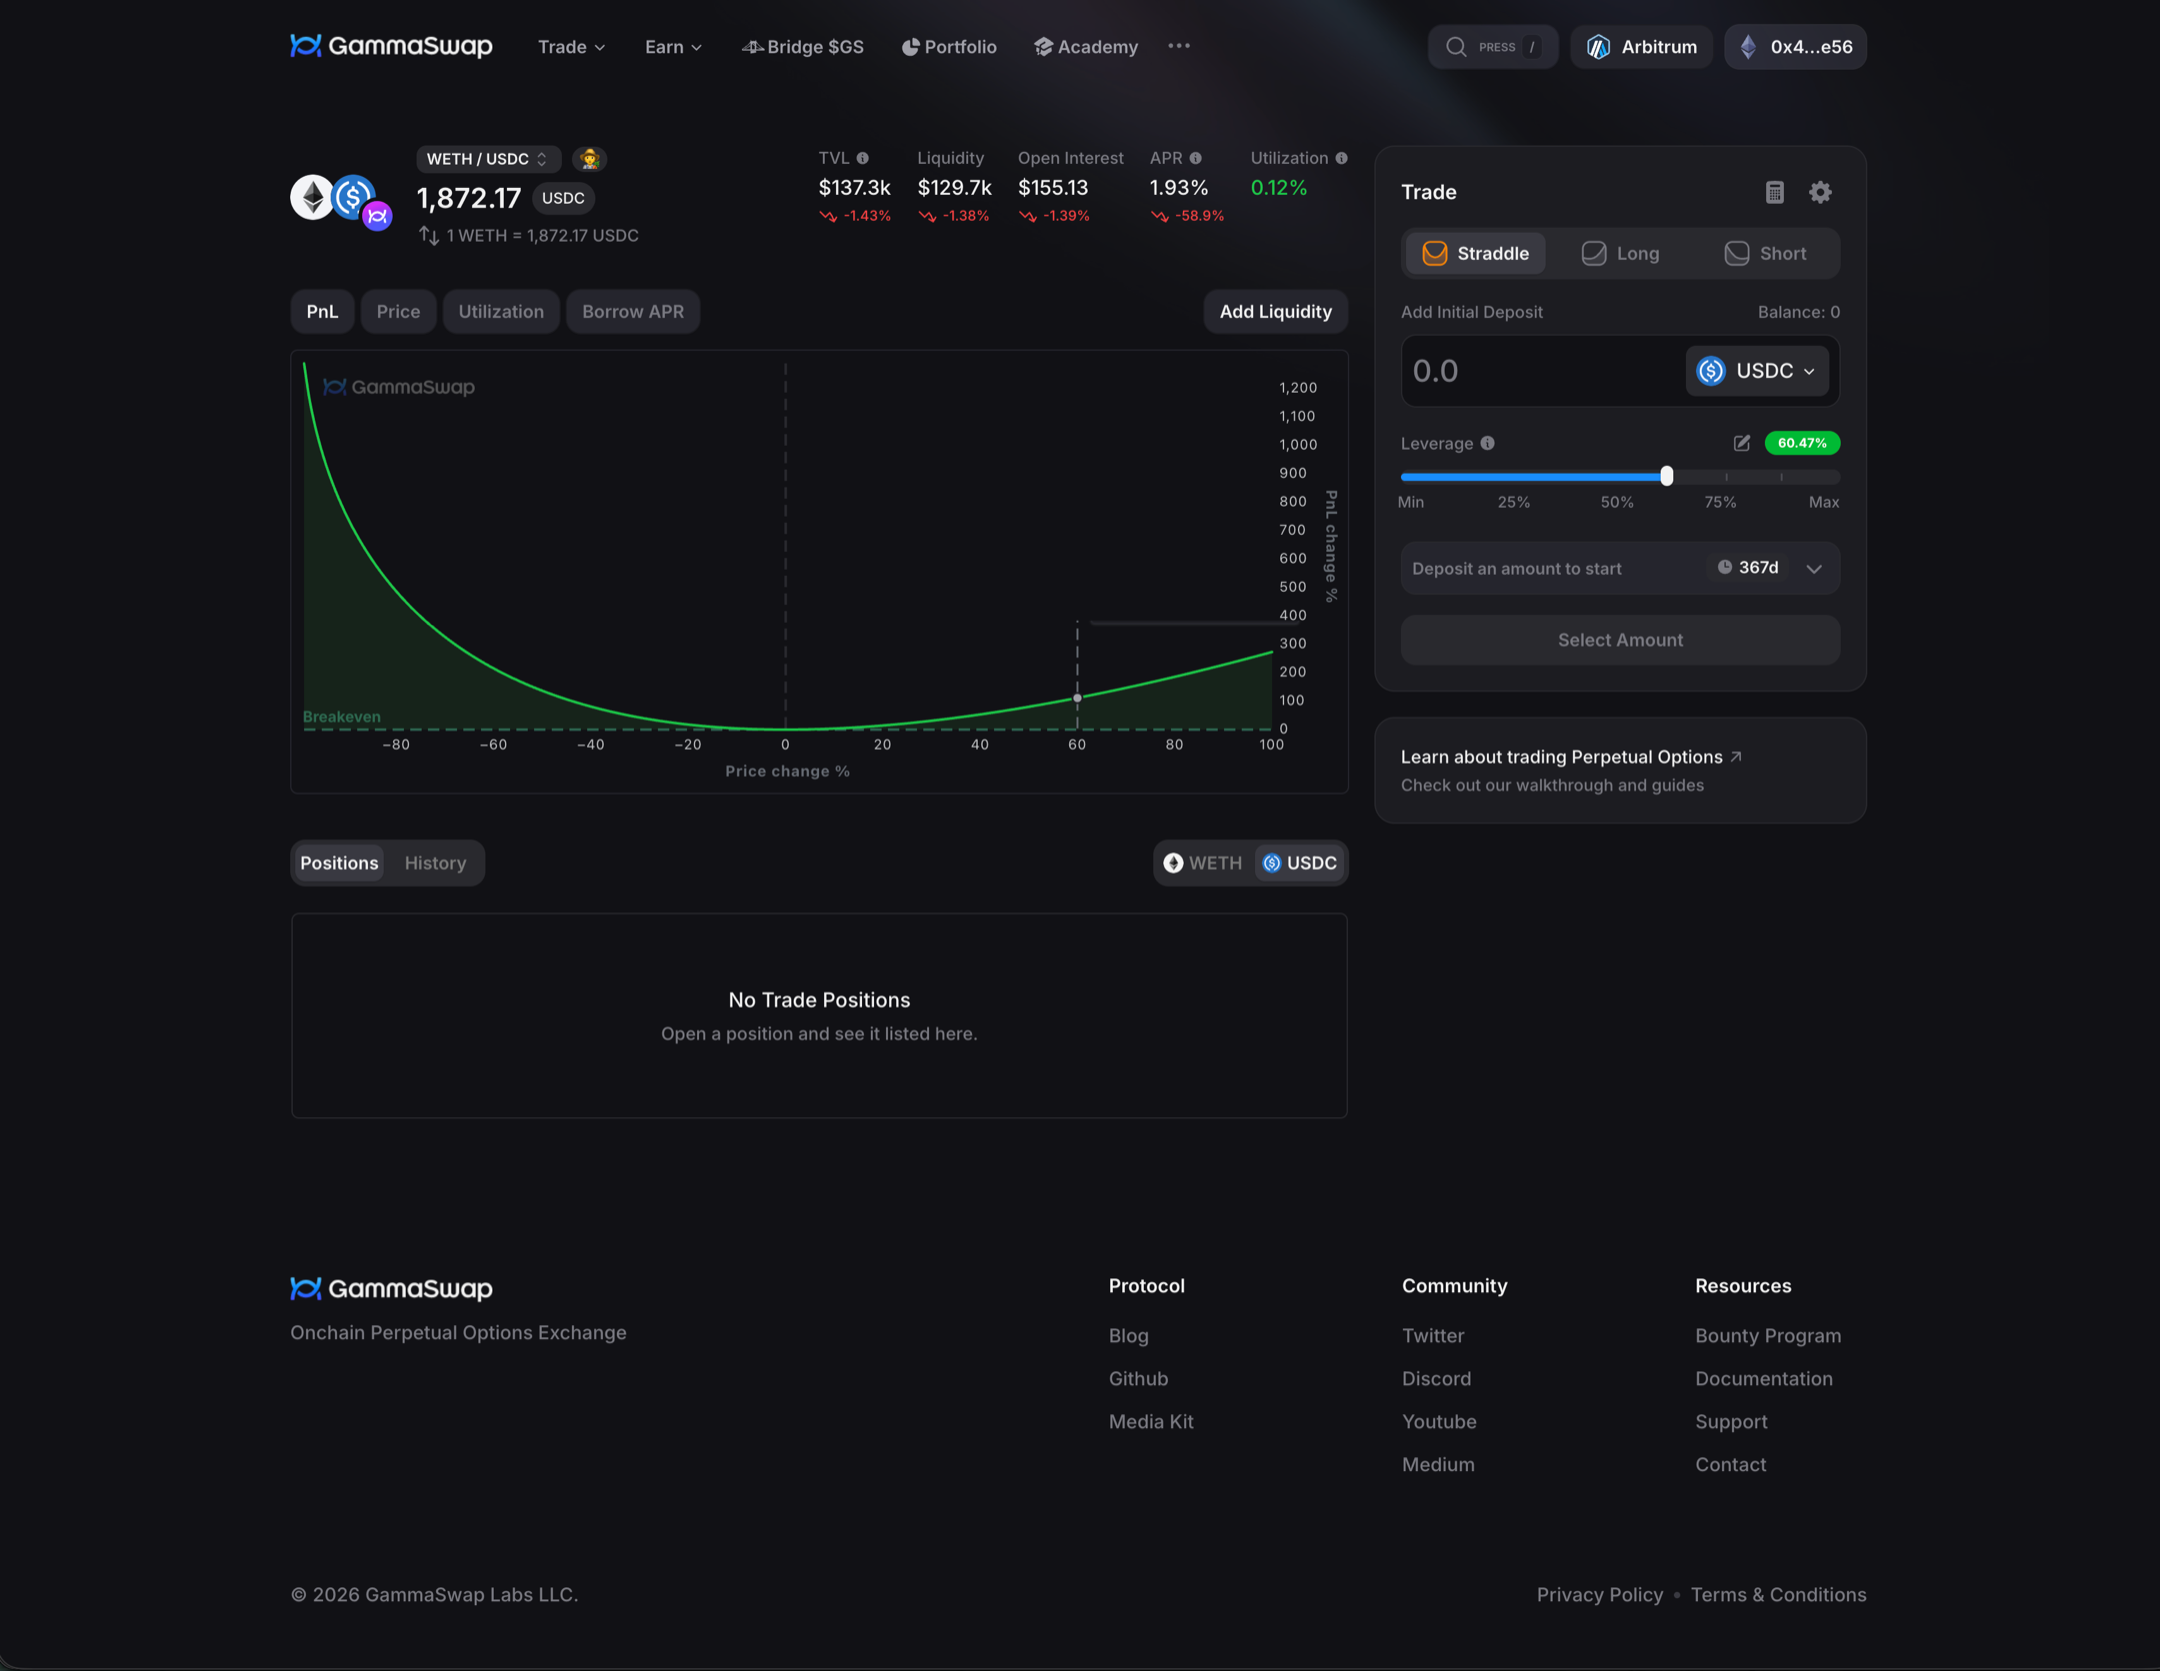Go to Portfolio page
The height and width of the screenshot is (1671, 2160).
coord(949,47)
